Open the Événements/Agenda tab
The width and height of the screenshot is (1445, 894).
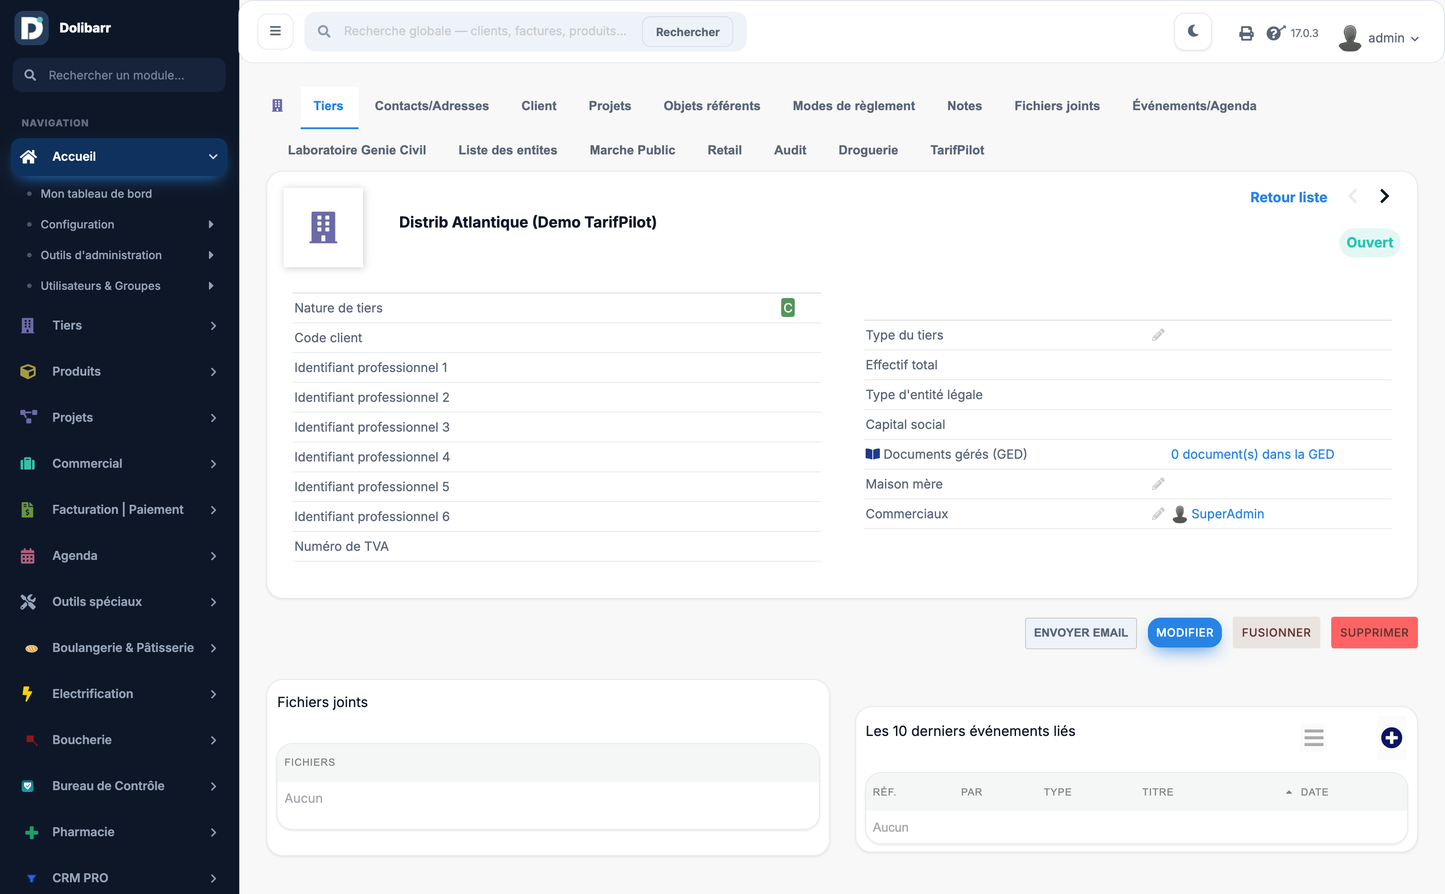1194,106
